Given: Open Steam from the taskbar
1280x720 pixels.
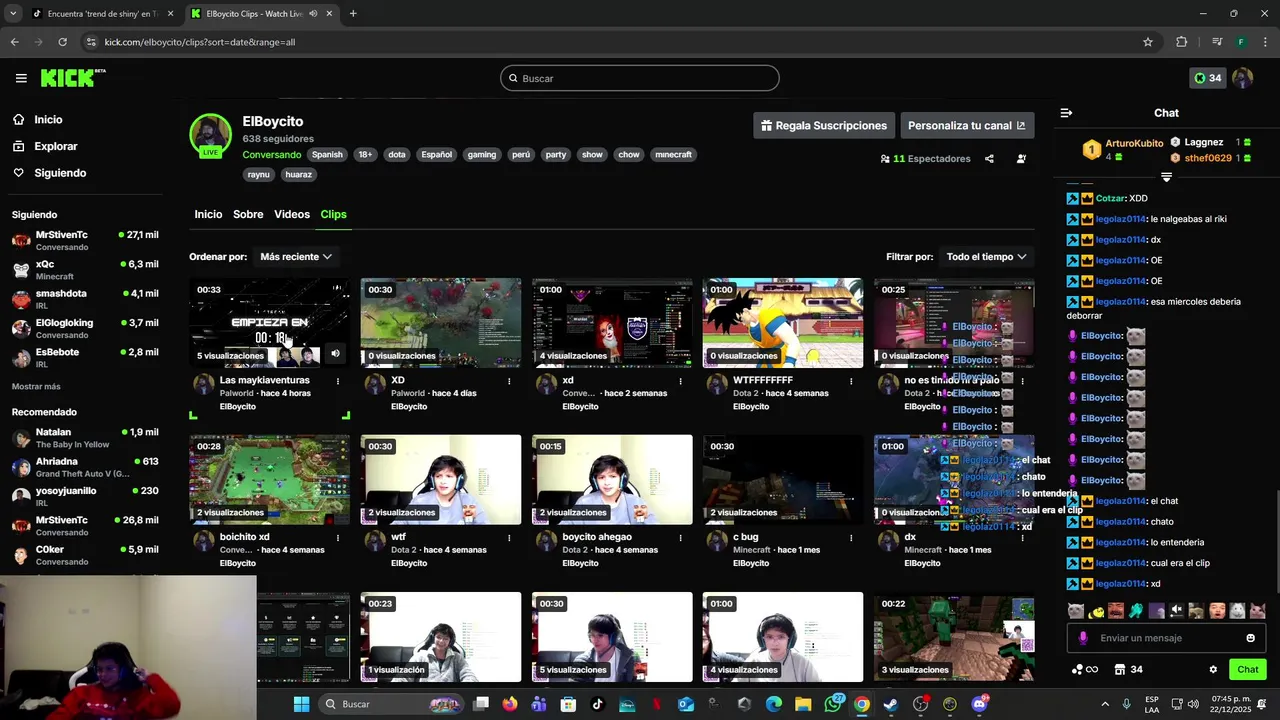Looking at the screenshot, I should click(x=891, y=704).
